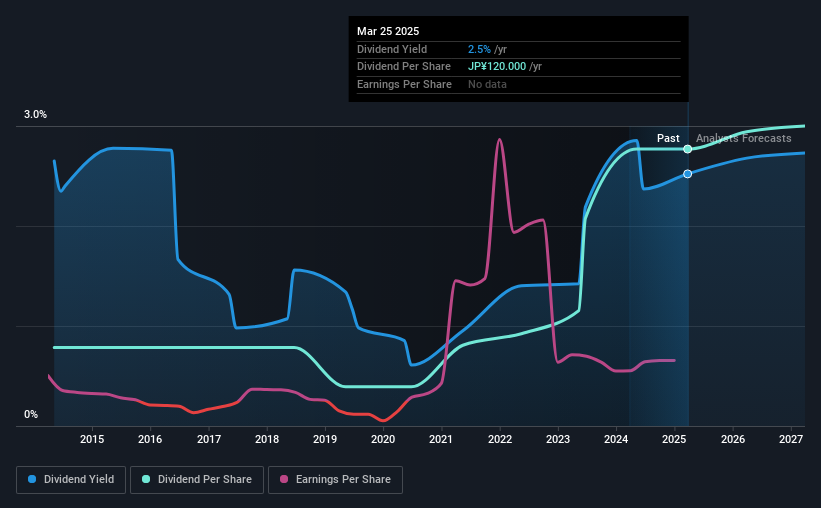Click Dividend Per Share label in tooltip
Image resolution: width=821 pixels, height=508 pixels.
pyautogui.click(x=404, y=67)
